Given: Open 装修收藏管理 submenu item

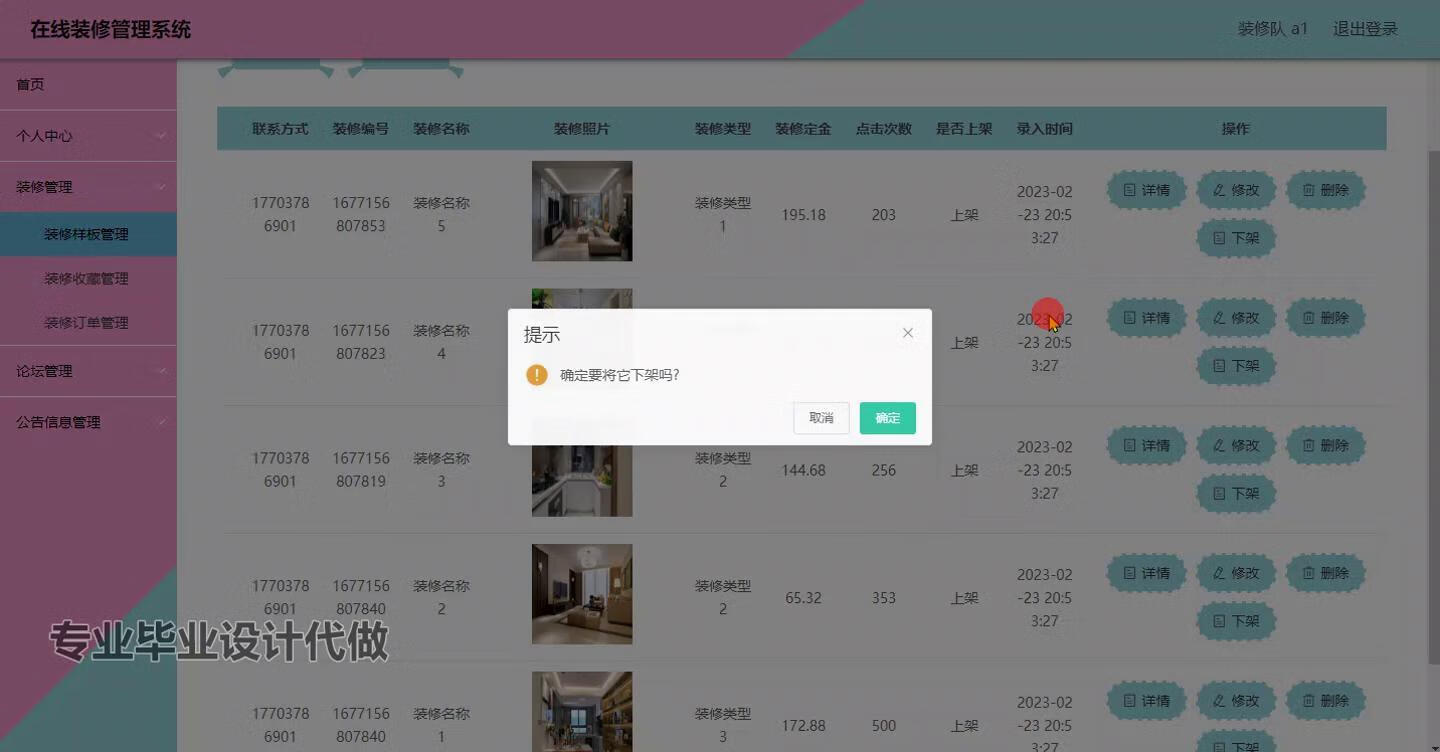Looking at the screenshot, I should click(88, 278).
